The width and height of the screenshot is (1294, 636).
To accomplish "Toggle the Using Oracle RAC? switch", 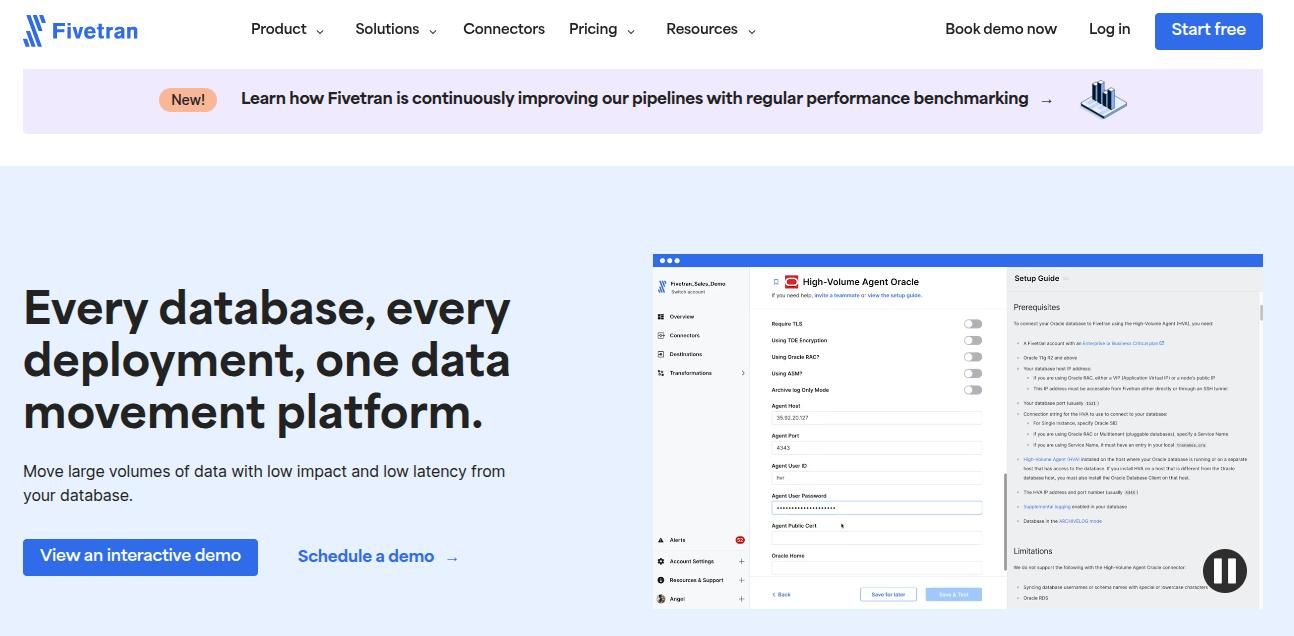I will coord(973,357).
